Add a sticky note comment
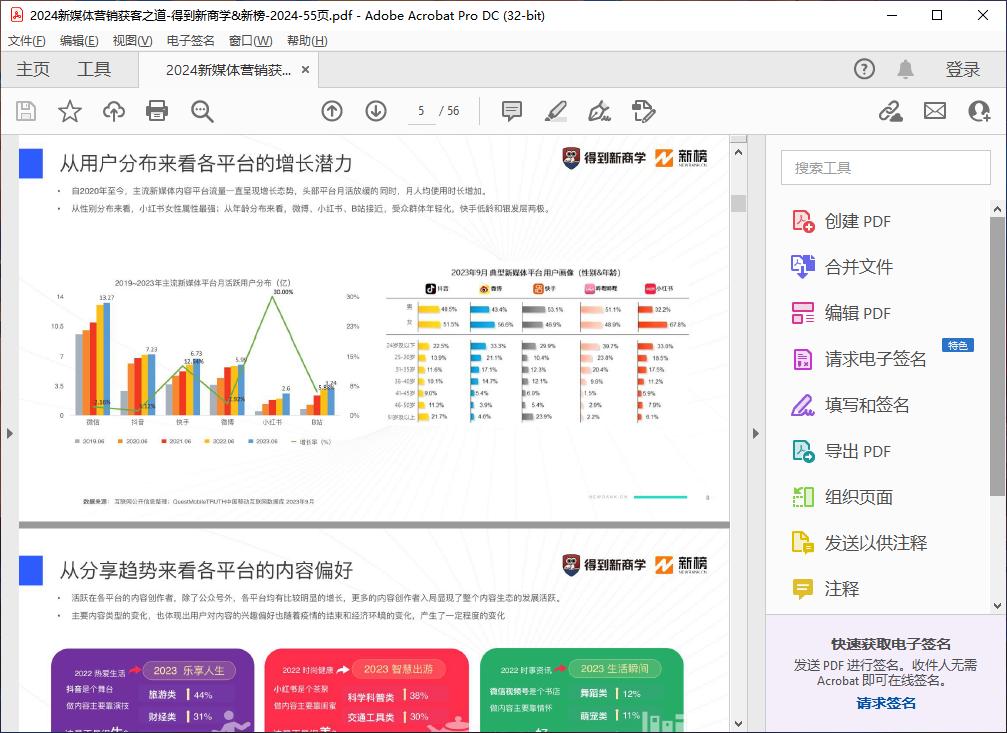The width and height of the screenshot is (1007, 733). point(512,111)
